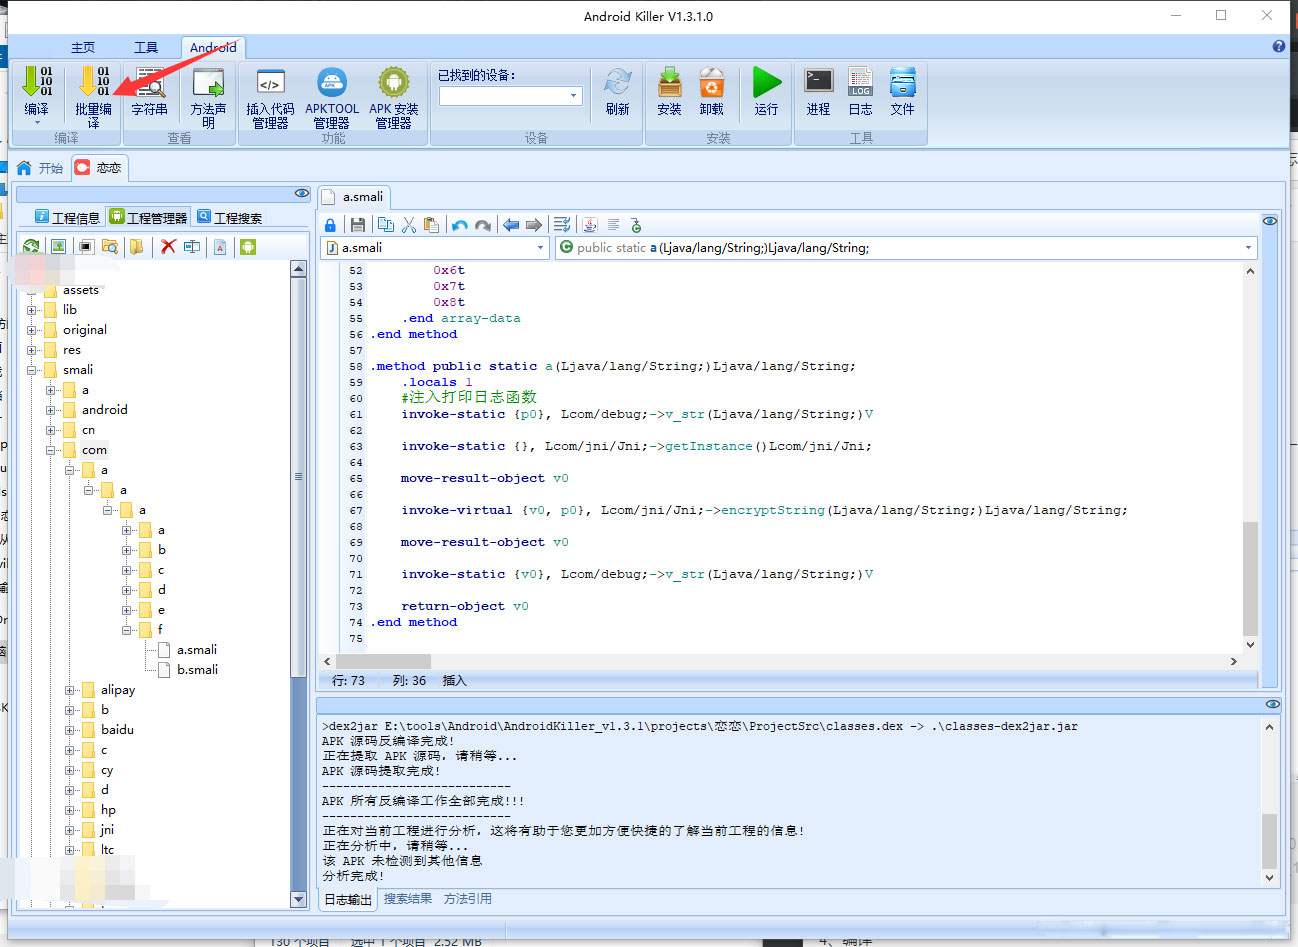
Task: Select b.smali in project tree
Action: click(197, 670)
